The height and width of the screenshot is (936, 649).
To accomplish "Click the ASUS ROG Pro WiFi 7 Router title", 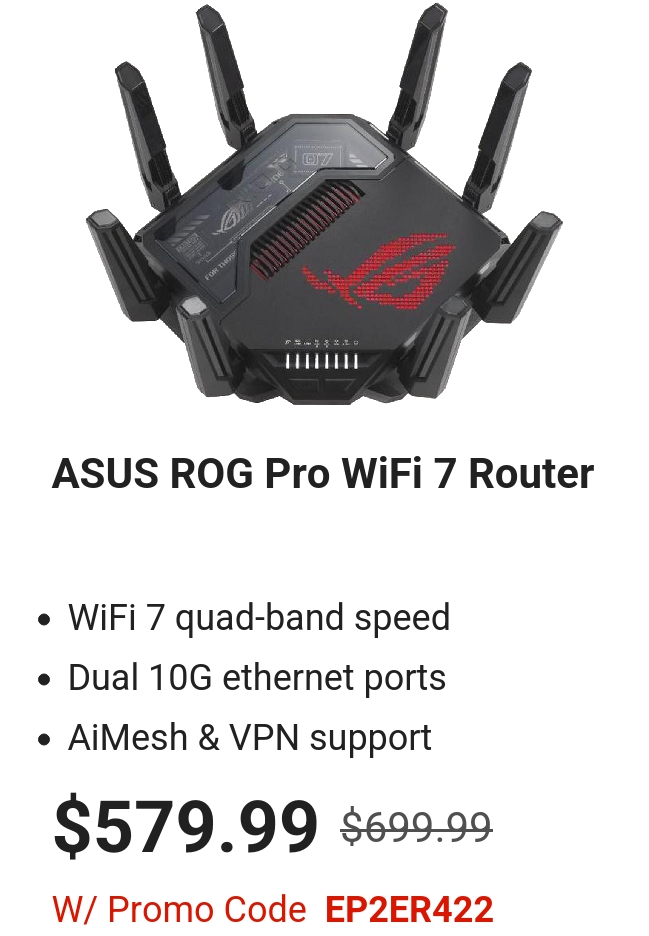I will (323, 473).
